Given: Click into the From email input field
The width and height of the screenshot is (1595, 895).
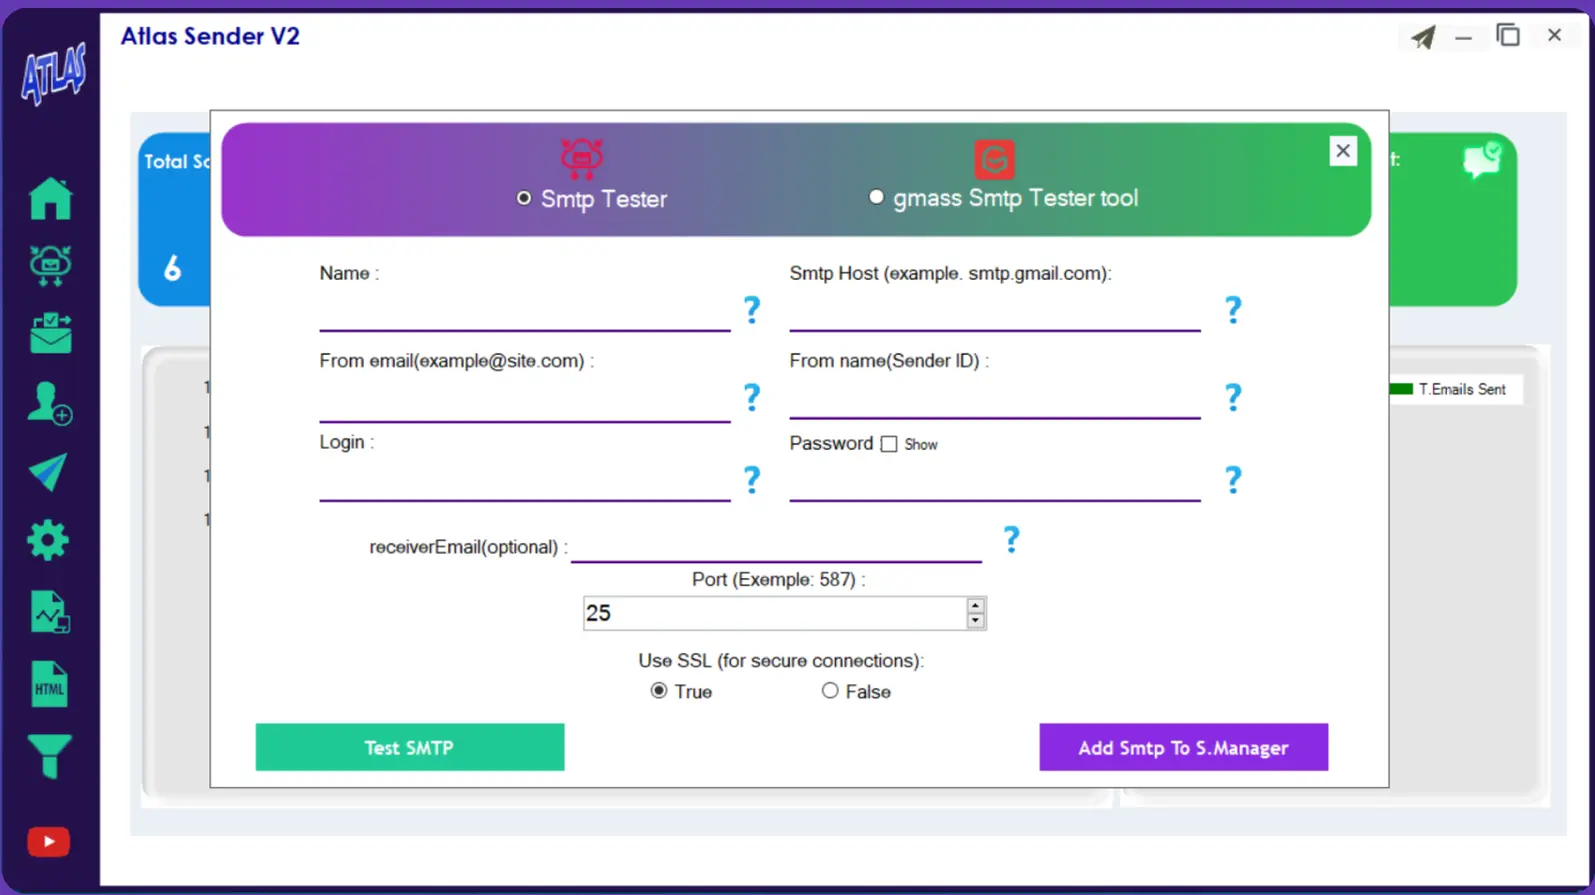Looking at the screenshot, I should coord(525,402).
